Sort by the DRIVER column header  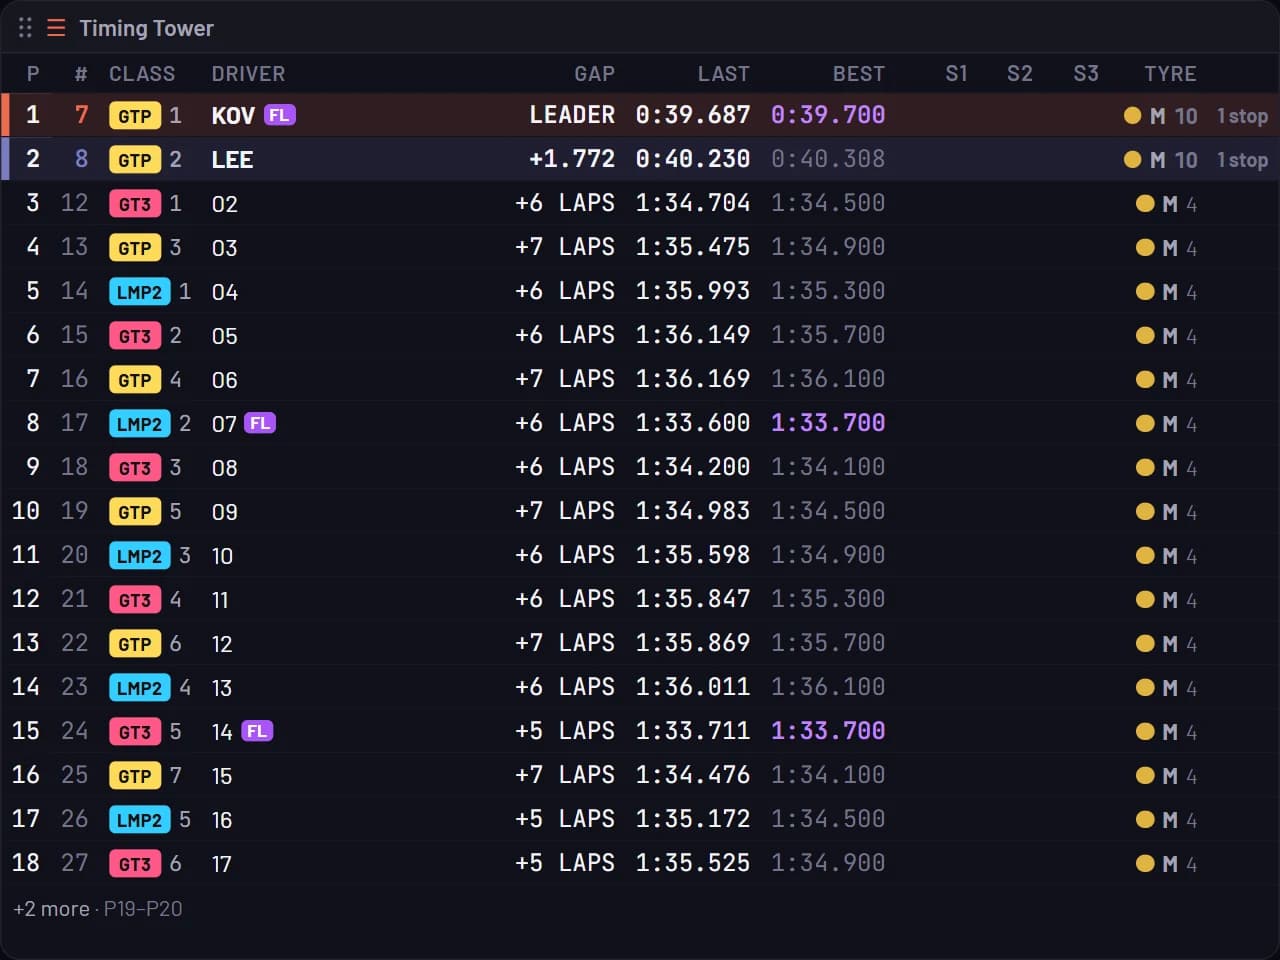pyautogui.click(x=248, y=74)
